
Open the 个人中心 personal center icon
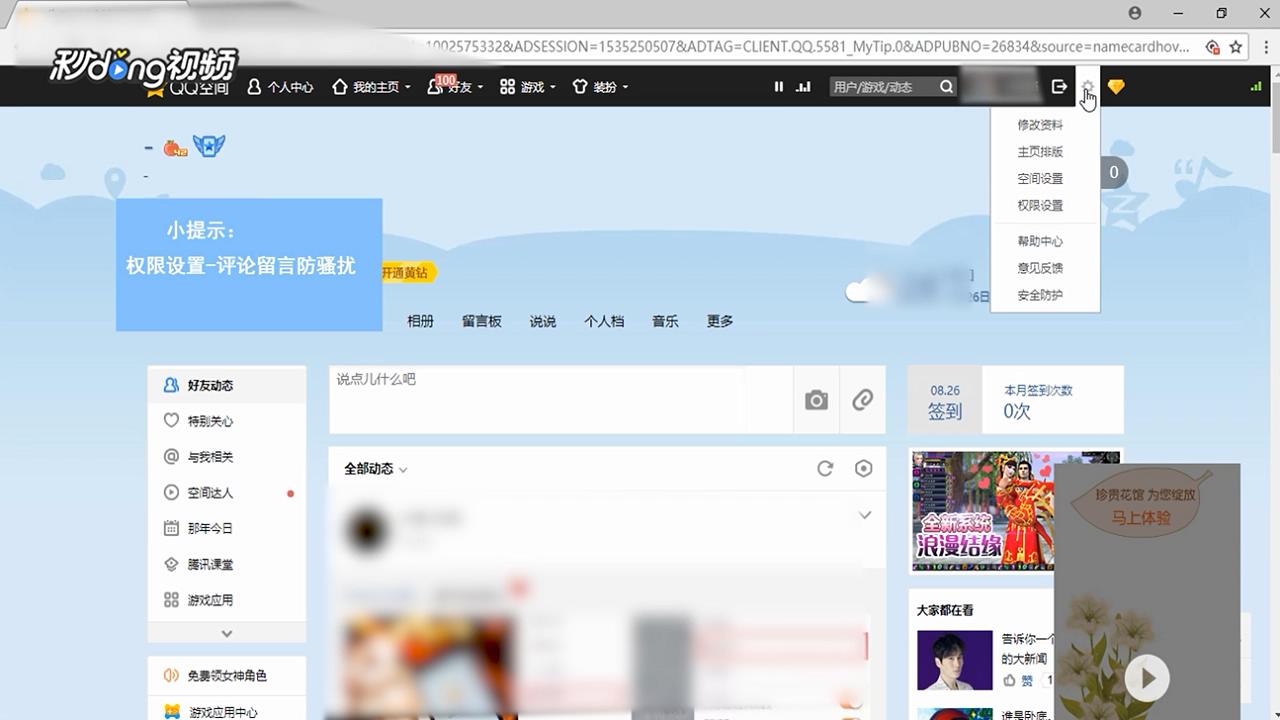tap(255, 87)
